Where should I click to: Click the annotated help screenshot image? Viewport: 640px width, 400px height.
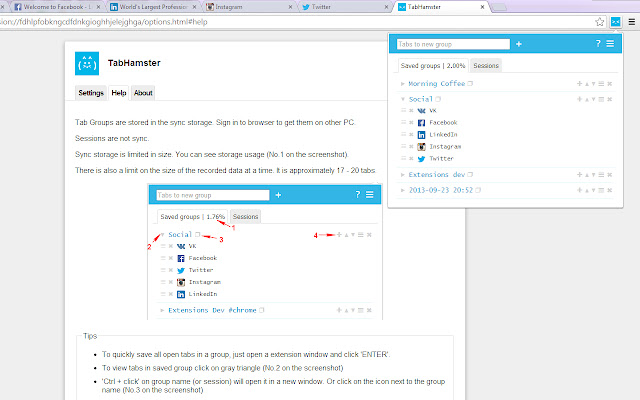click(x=265, y=251)
